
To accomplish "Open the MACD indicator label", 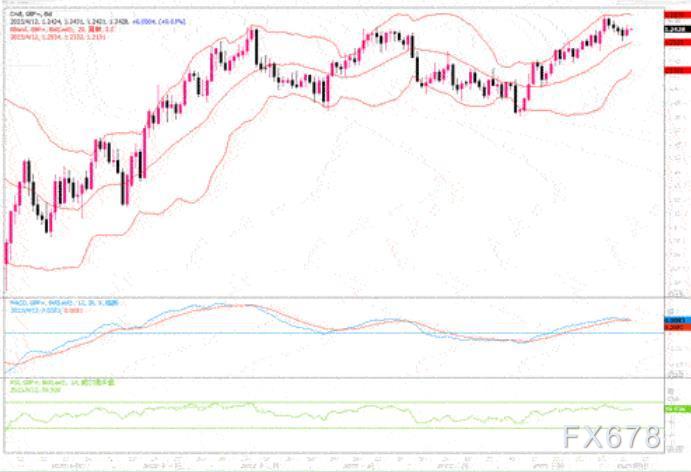I will click(x=50, y=304).
